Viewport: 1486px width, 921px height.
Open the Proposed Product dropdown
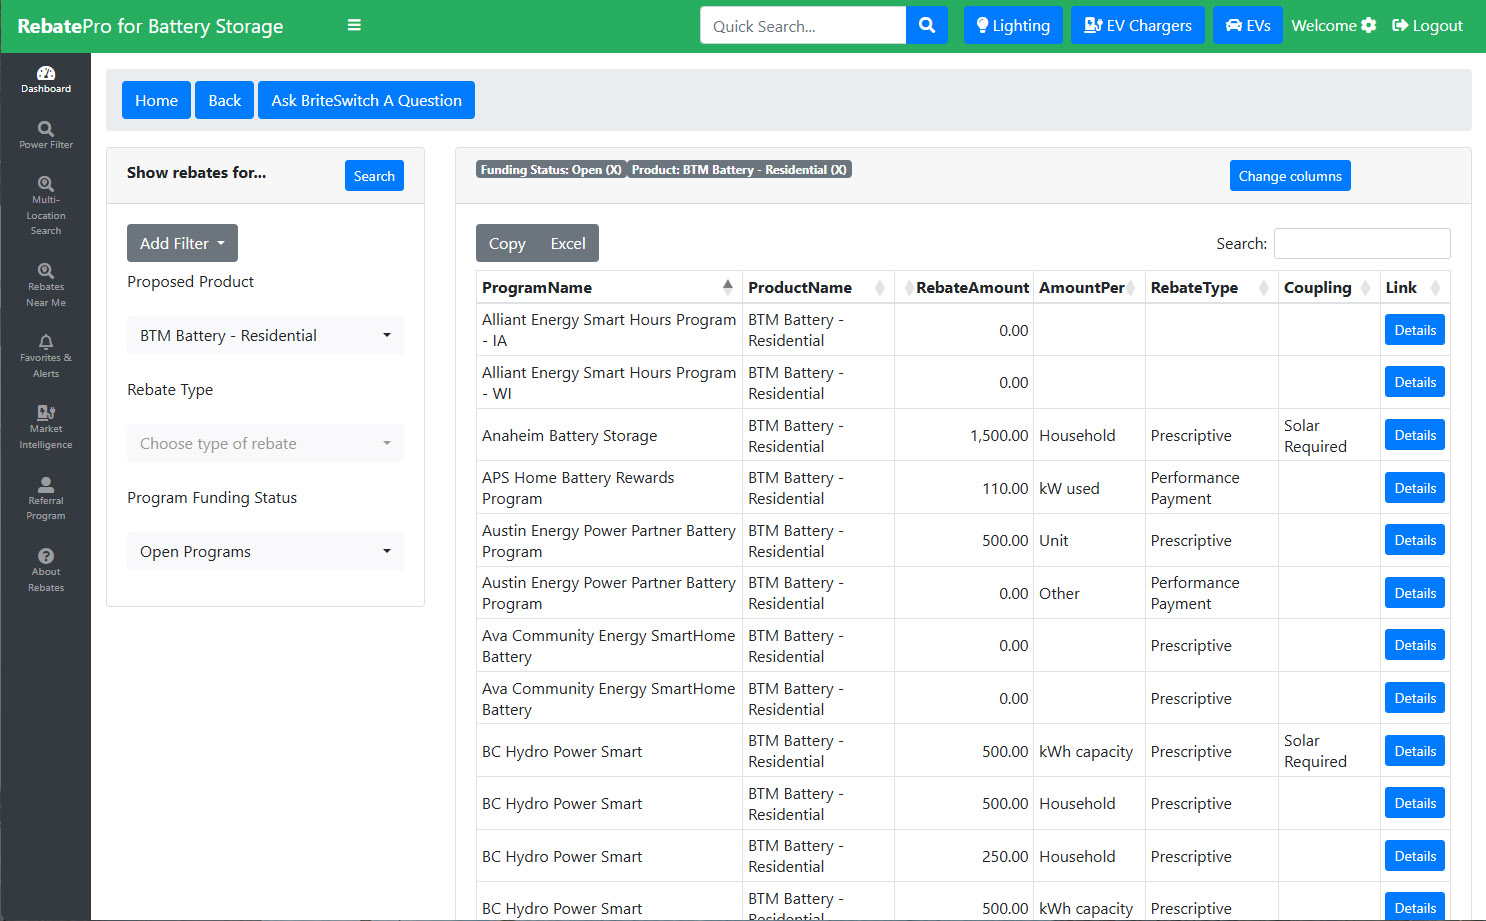coord(265,335)
